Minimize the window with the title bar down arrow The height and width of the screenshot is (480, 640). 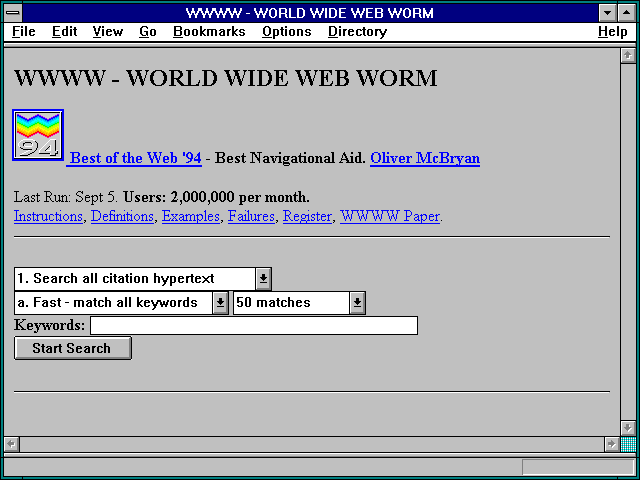607,13
